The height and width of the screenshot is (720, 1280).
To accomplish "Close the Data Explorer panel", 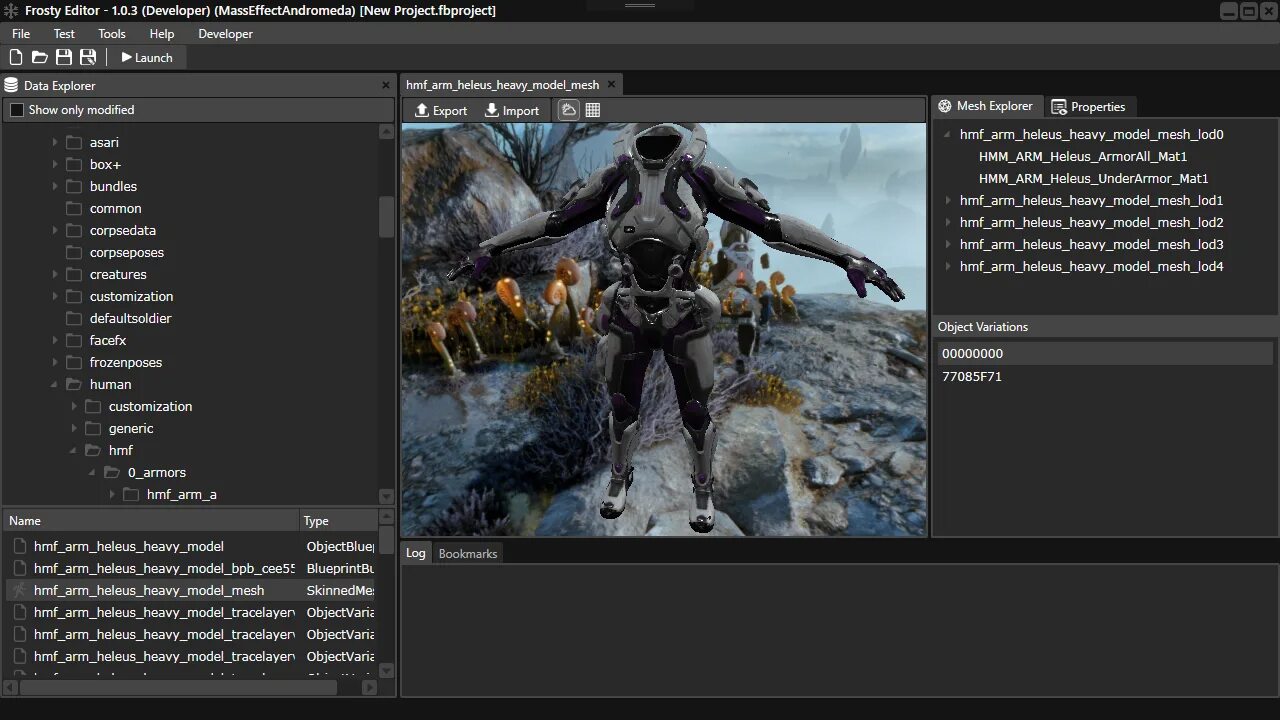I will tap(386, 86).
